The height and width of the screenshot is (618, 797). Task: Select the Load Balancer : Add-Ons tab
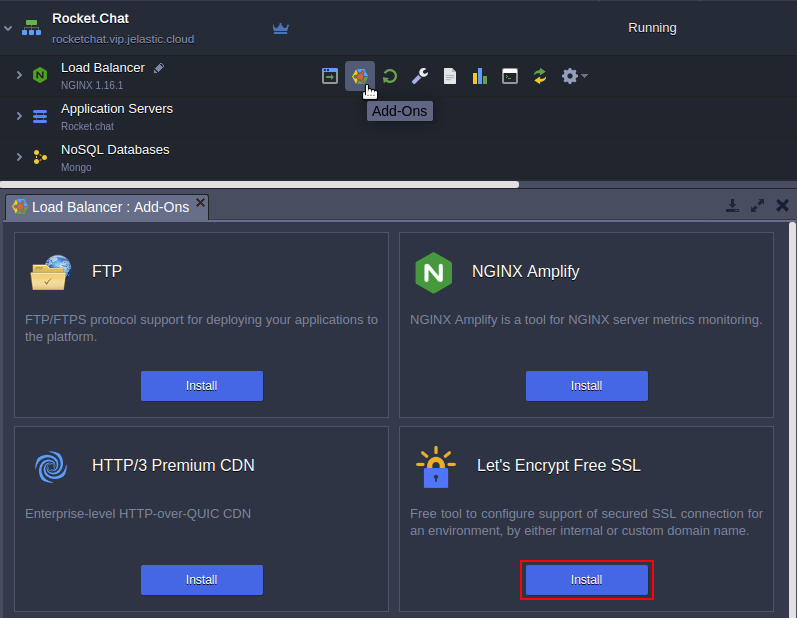pos(107,207)
